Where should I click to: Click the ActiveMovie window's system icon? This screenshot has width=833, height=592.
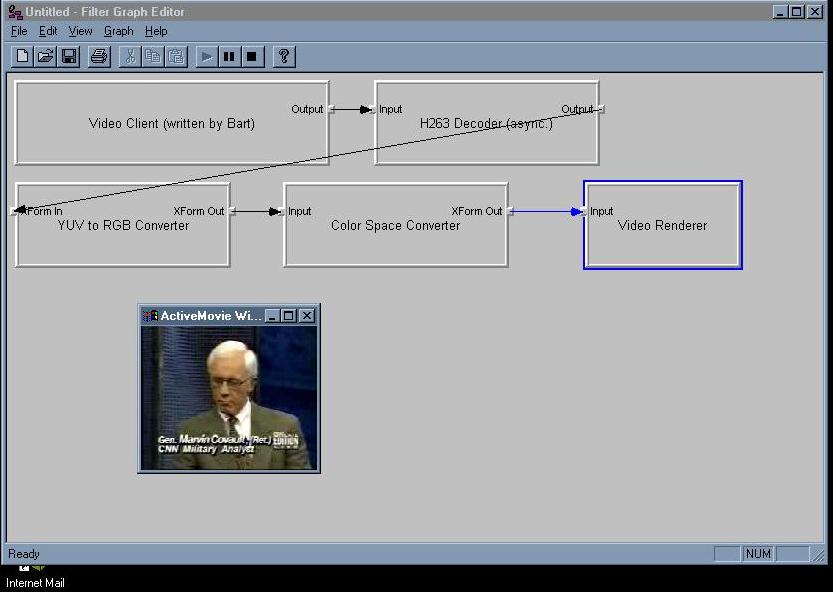click(x=150, y=316)
